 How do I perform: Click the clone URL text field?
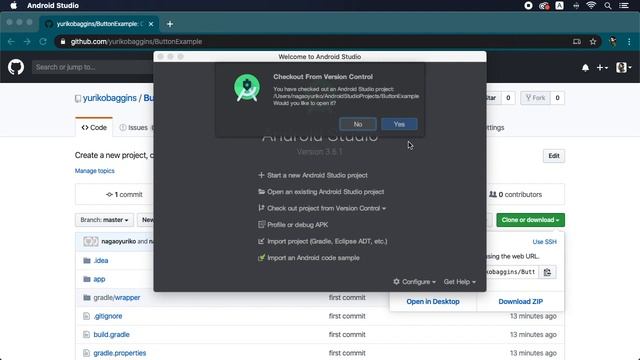pyautogui.click(x=513, y=272)
